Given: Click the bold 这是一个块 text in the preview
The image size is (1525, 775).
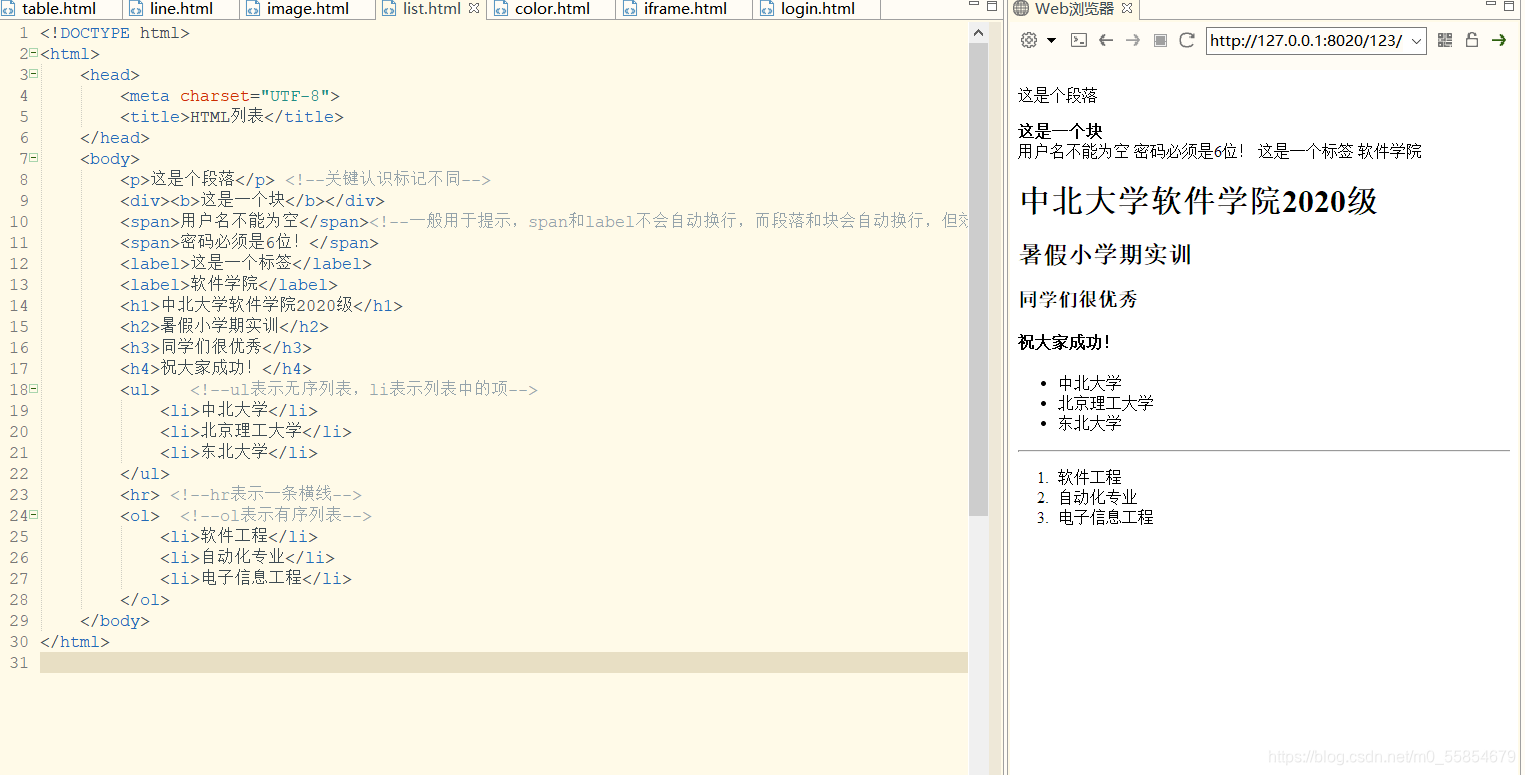Looking at the screenshot, I should [1060, 132].
